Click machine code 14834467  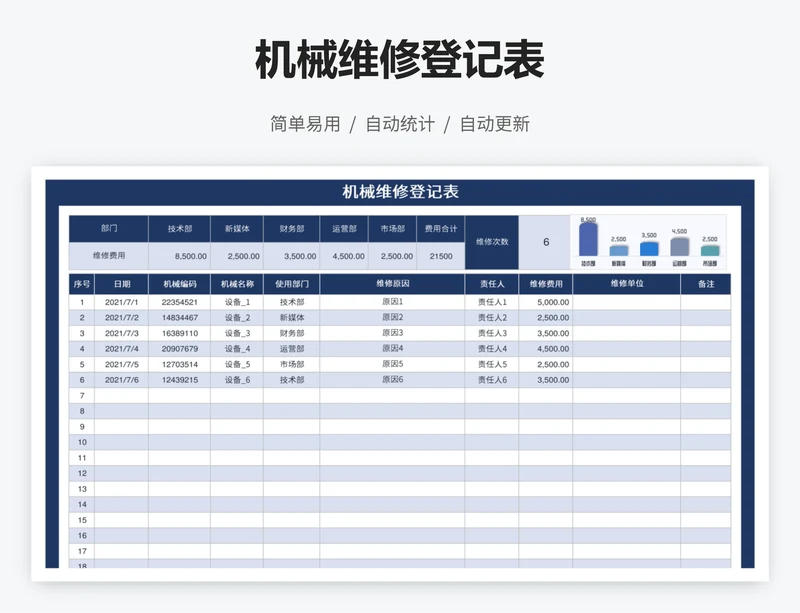tap(180, 317)
